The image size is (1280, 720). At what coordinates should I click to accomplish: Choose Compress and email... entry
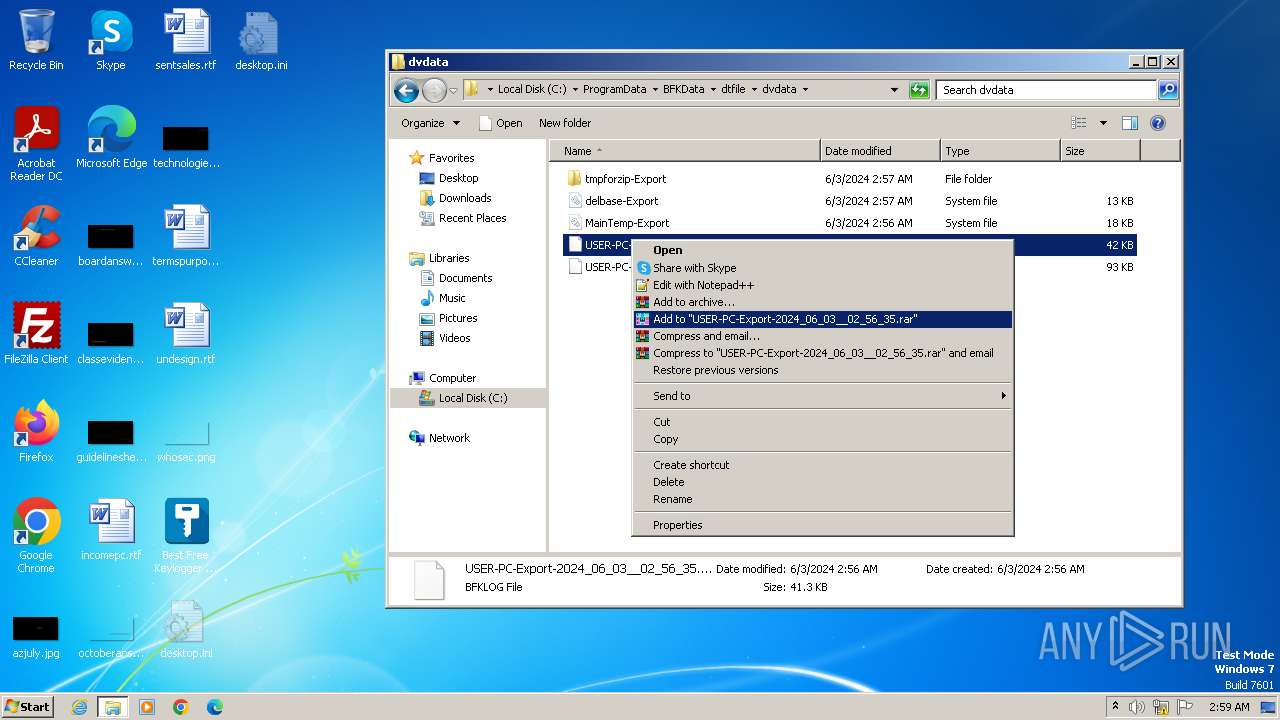[823, 336]
